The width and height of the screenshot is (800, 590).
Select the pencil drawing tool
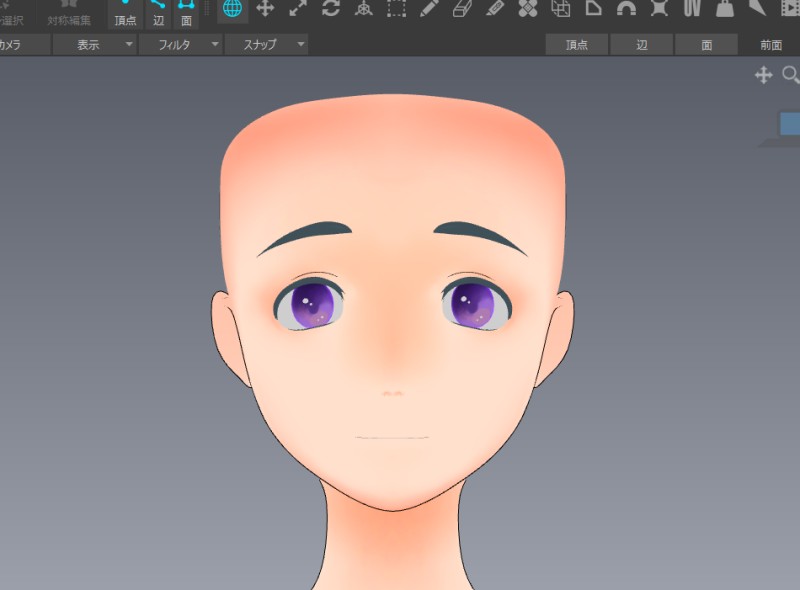[429, 8]
